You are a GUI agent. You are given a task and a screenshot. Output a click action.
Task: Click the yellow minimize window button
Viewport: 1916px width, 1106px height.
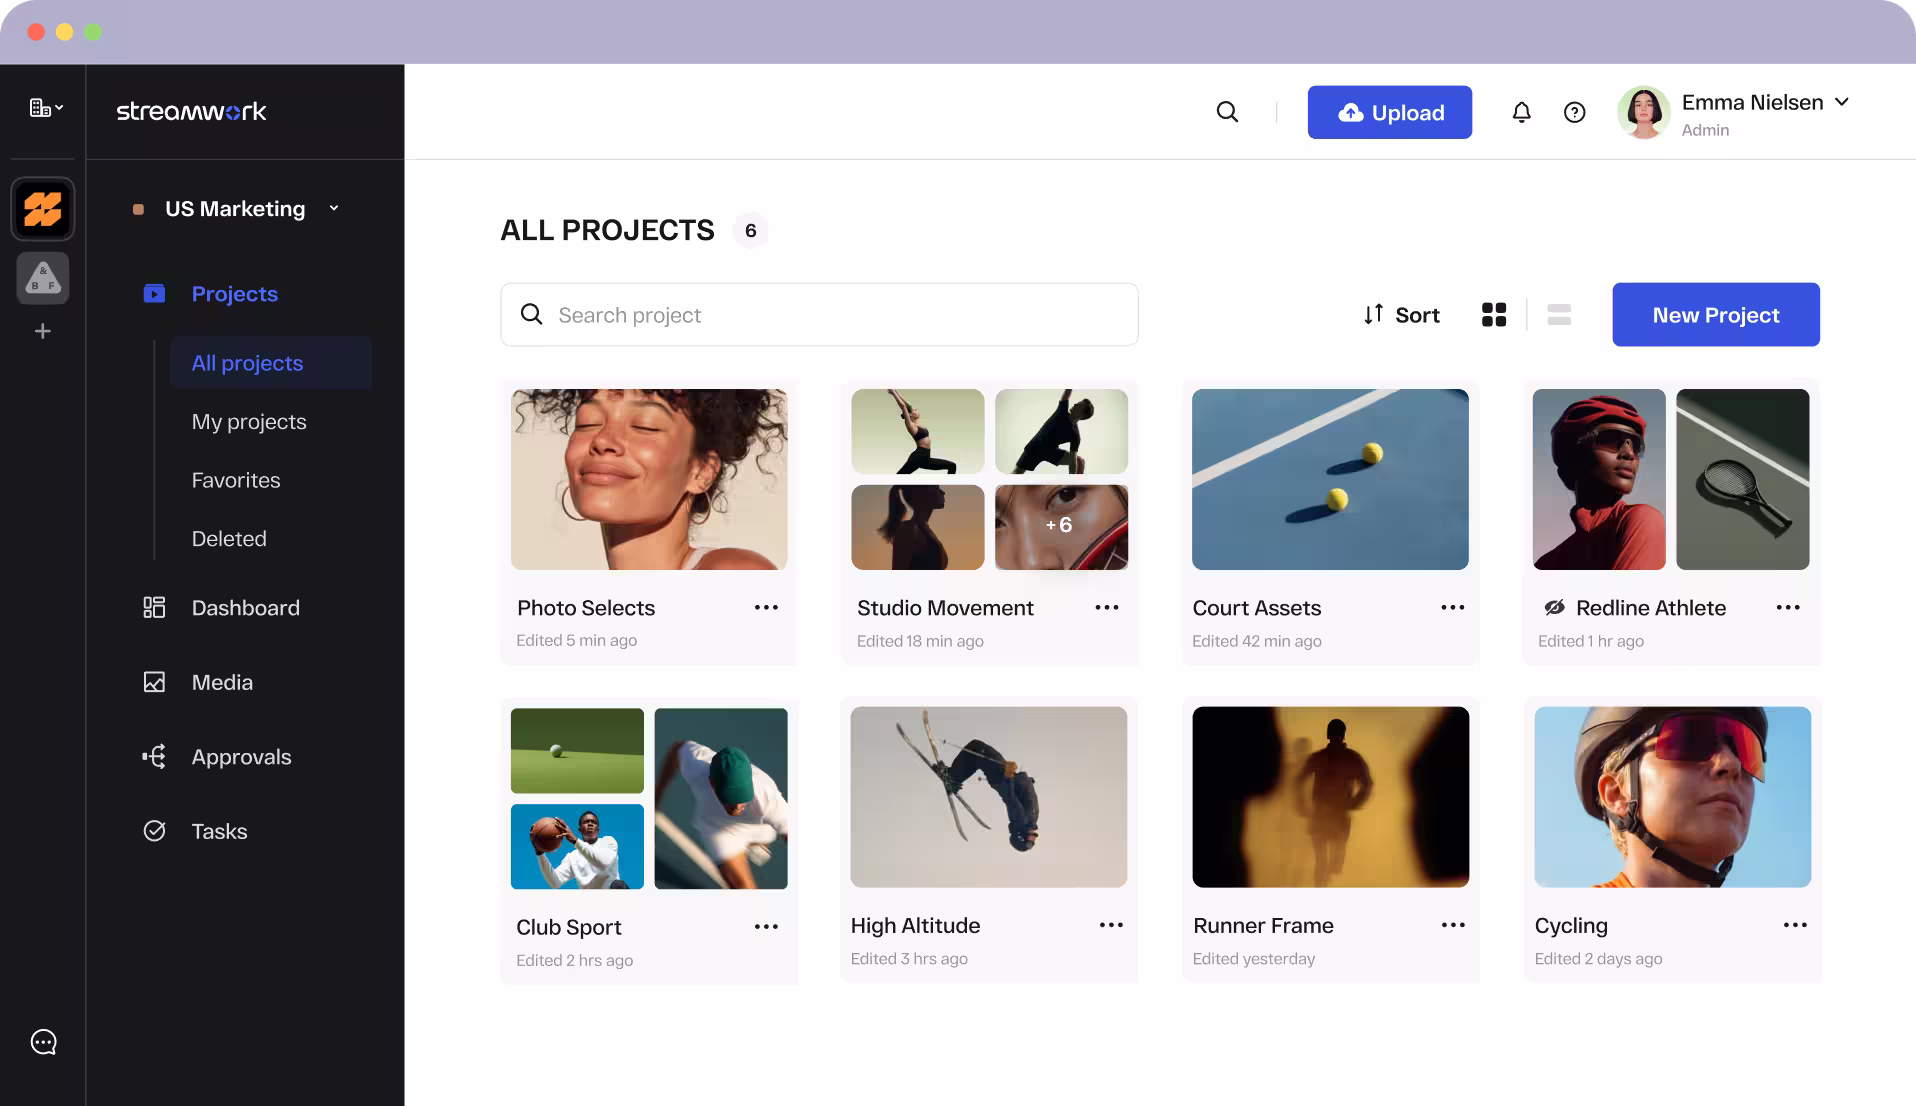tap(64, 32)
